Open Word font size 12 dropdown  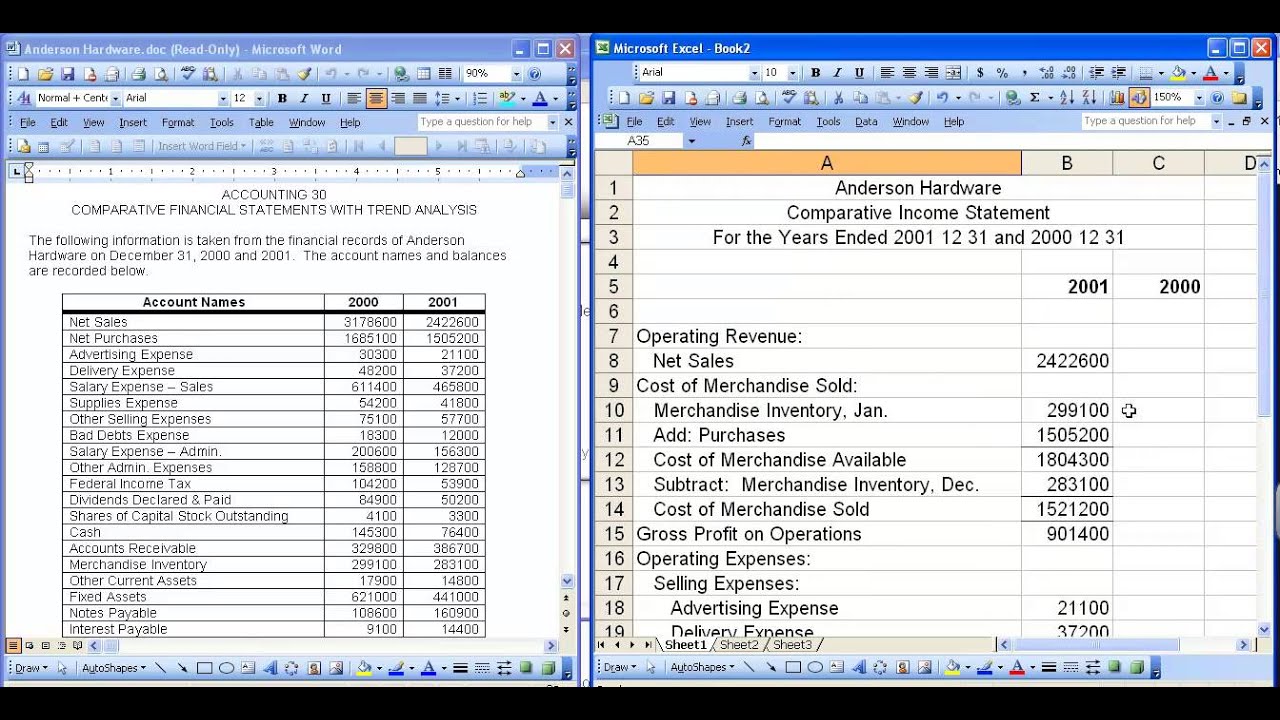tap(259, 98)
